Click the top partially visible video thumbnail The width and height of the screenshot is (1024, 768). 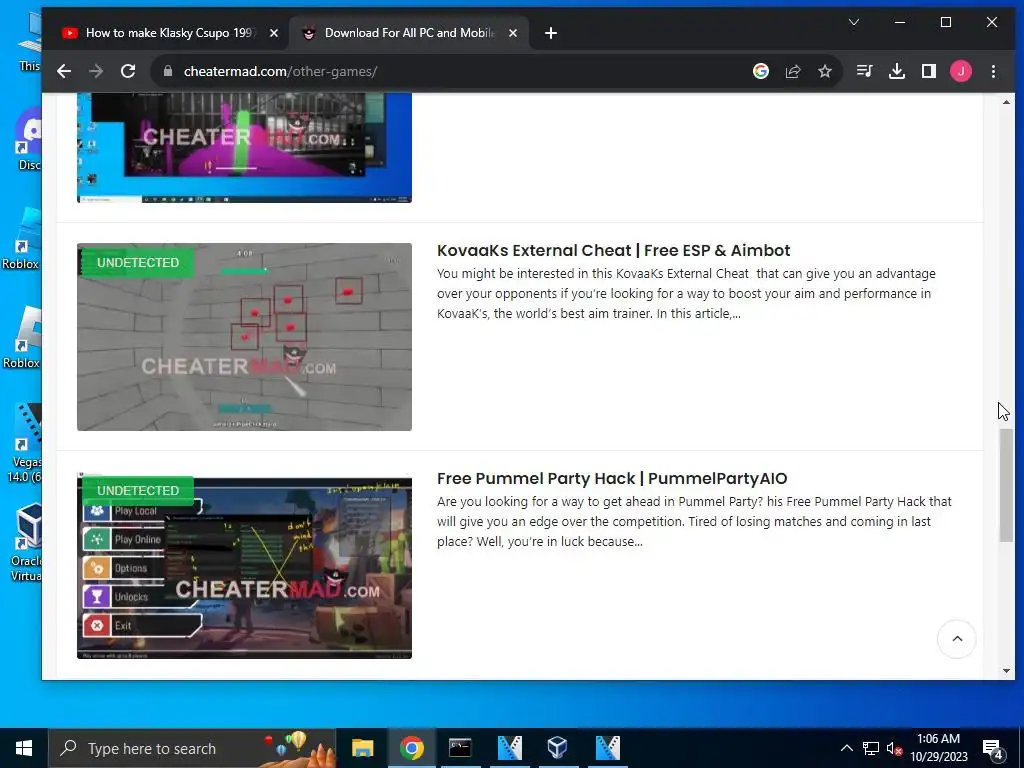(244, 148)
